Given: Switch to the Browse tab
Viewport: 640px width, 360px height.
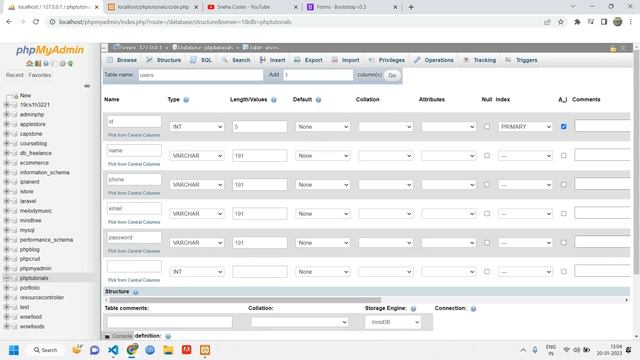Looking at the screenshot, I should [x=122, y=60].
